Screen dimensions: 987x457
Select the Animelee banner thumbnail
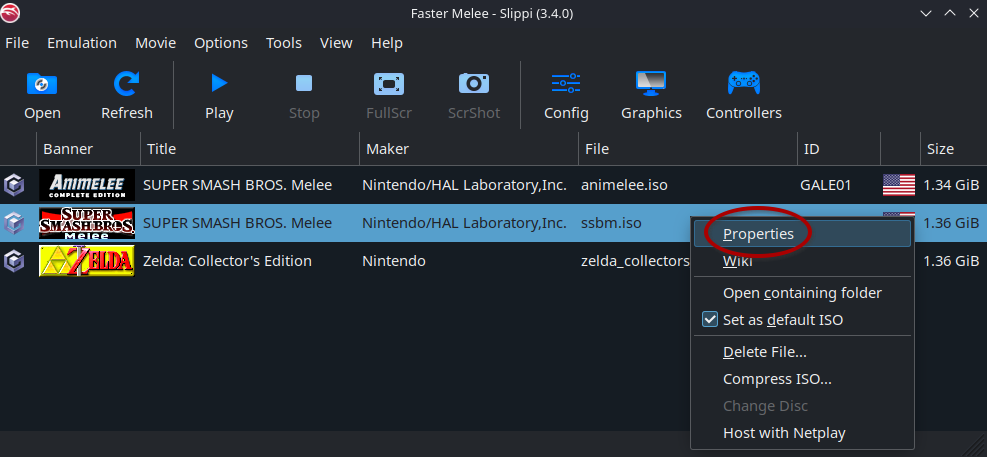87,185
